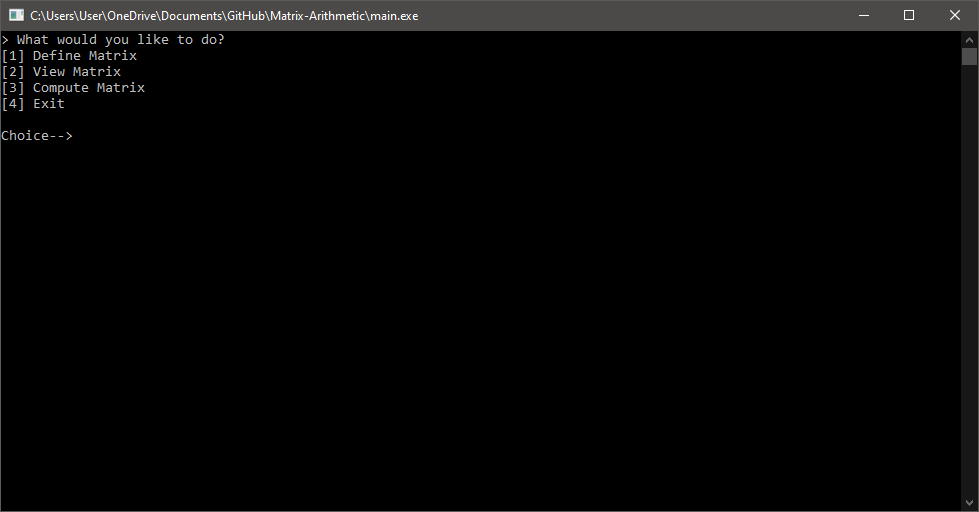Click the "[1] Define Matrix" line
Viewport: 979px width, 512px height.
tap(69, 56)
